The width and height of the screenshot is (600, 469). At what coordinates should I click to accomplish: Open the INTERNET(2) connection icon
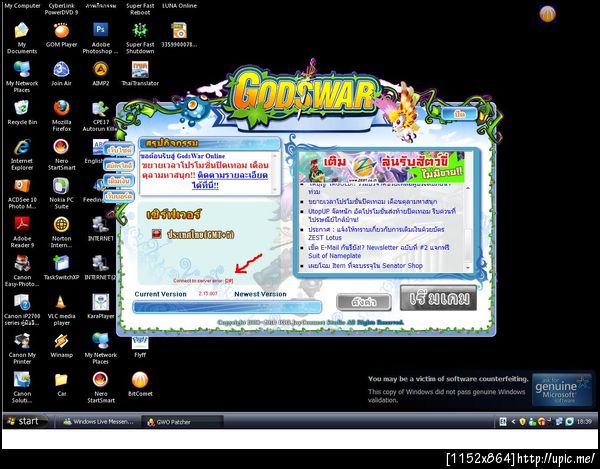pyautogui.click(x=100, y=268)
